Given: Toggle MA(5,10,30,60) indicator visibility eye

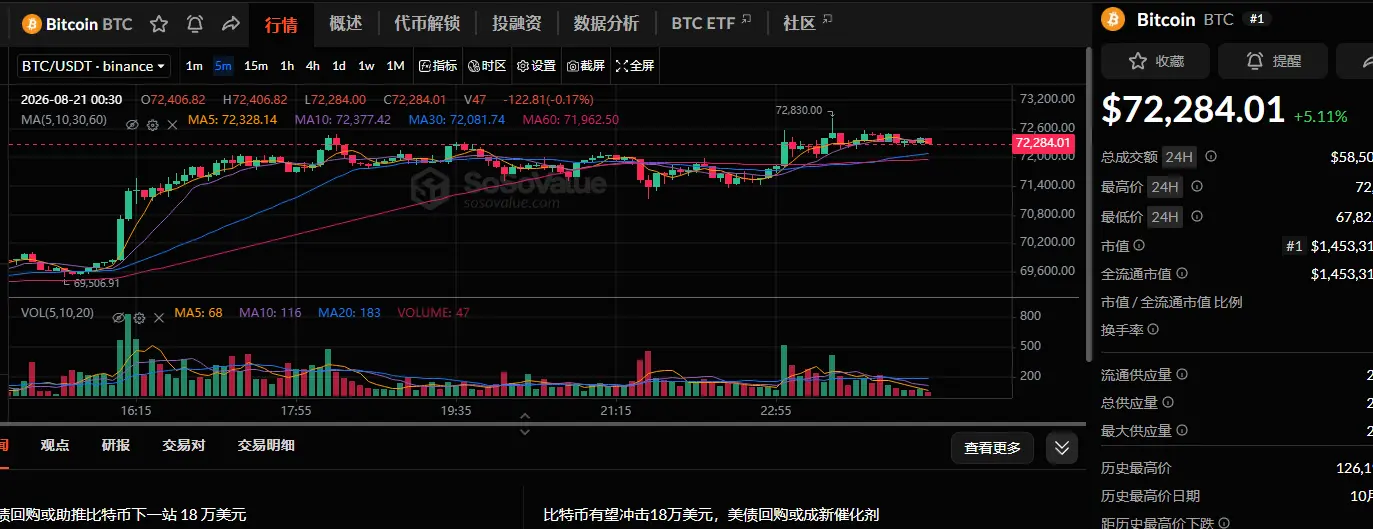Looking at the screenshot, I should [x=131, y=124].
